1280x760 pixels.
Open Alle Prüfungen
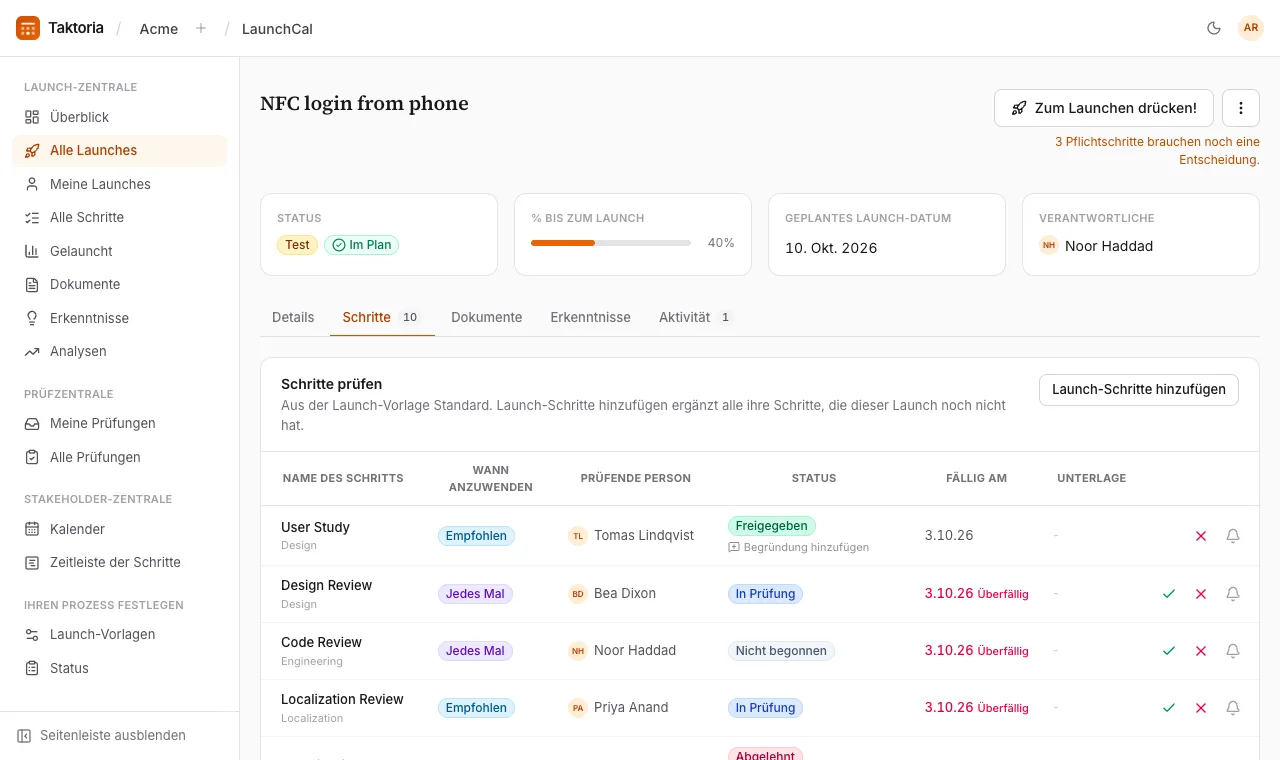120,457
